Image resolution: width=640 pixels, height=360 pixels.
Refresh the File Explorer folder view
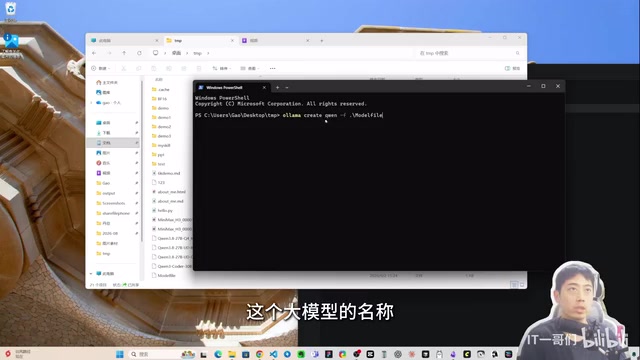coord(139,53)
